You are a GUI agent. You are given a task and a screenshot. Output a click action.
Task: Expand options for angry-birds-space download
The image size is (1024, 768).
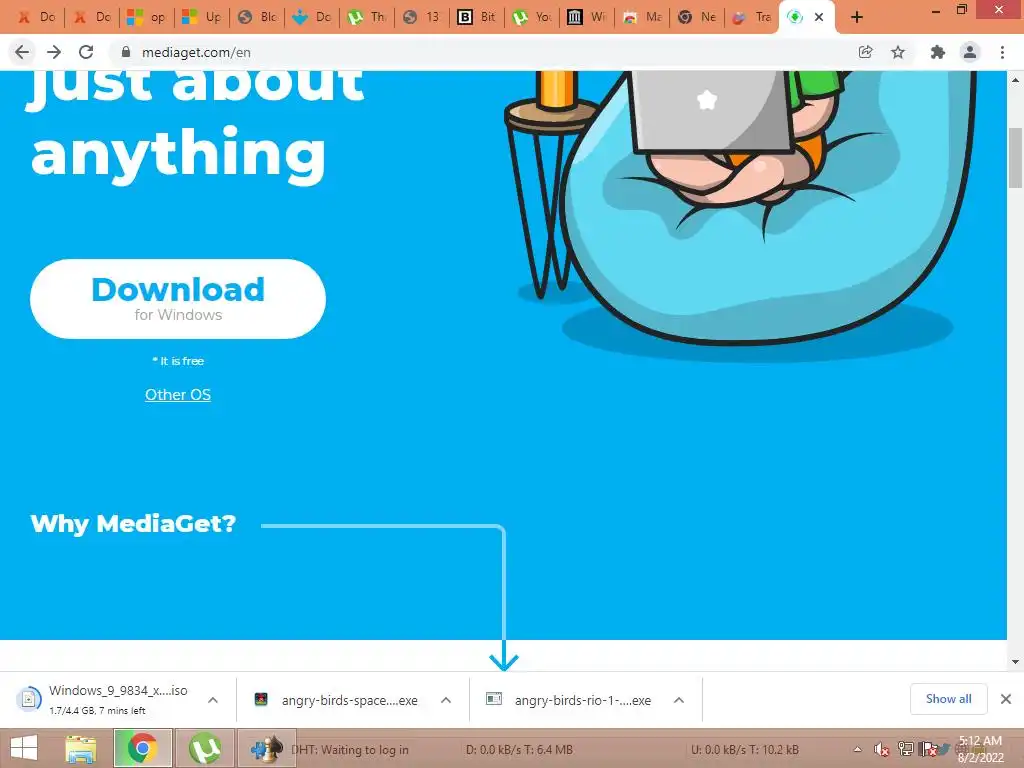click(446, 700)
